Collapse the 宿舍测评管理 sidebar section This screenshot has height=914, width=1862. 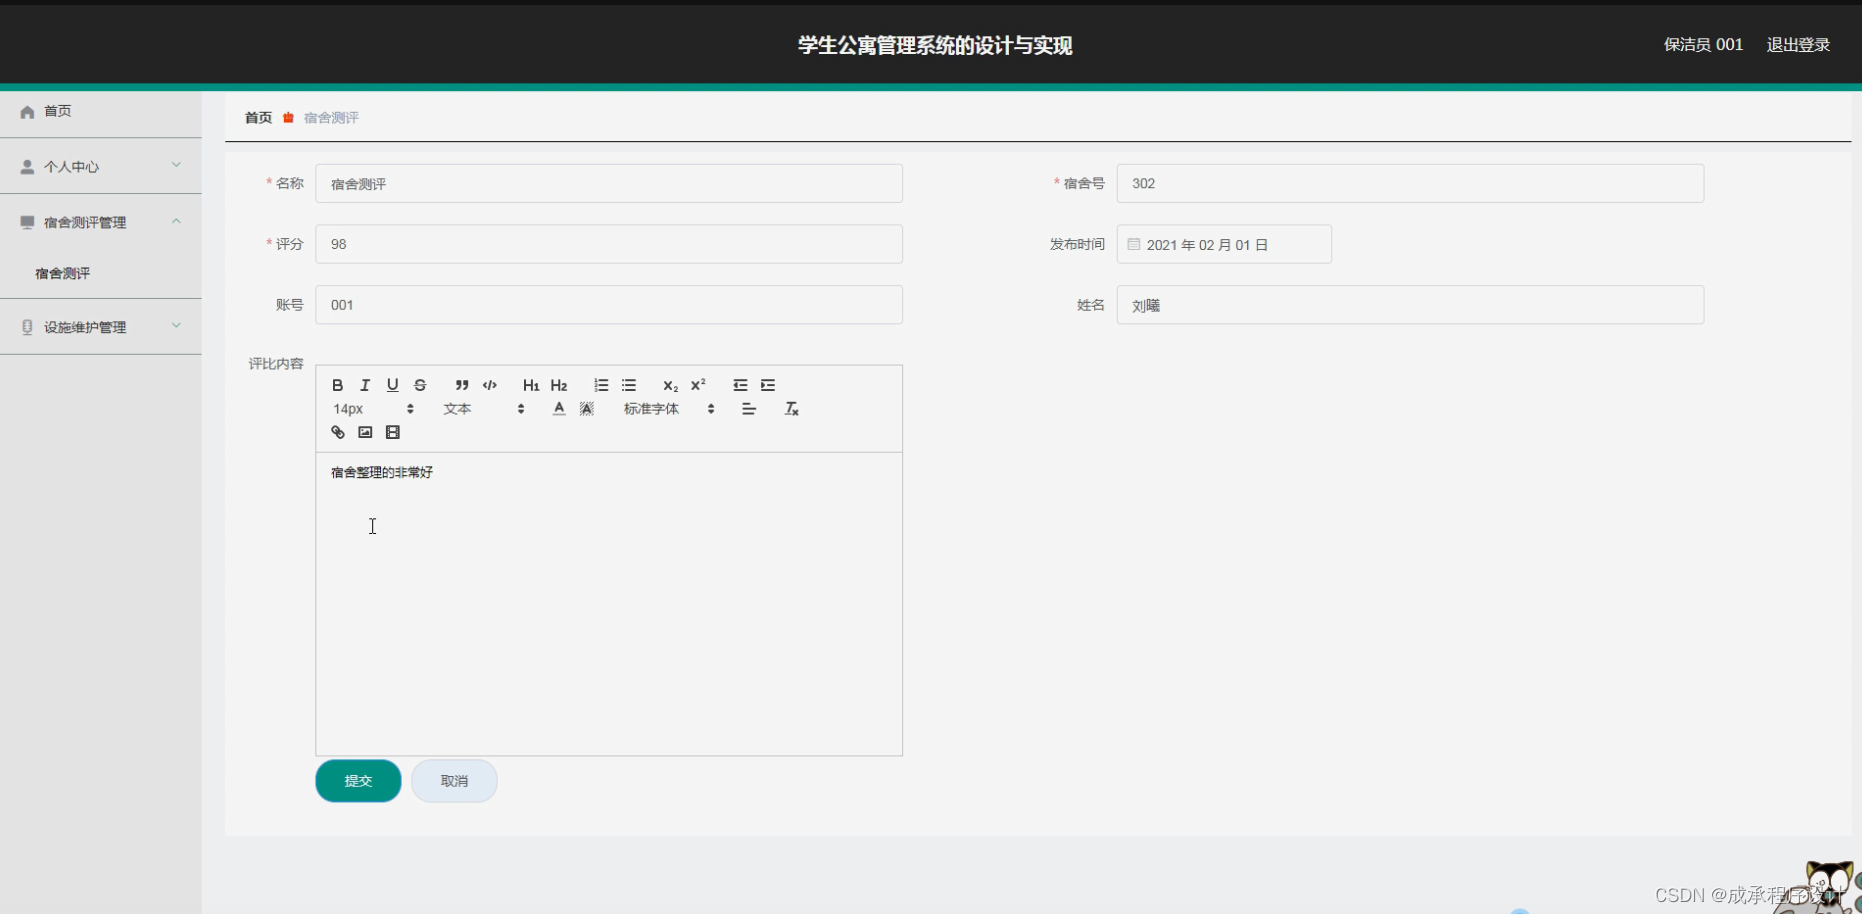(100, 221)
